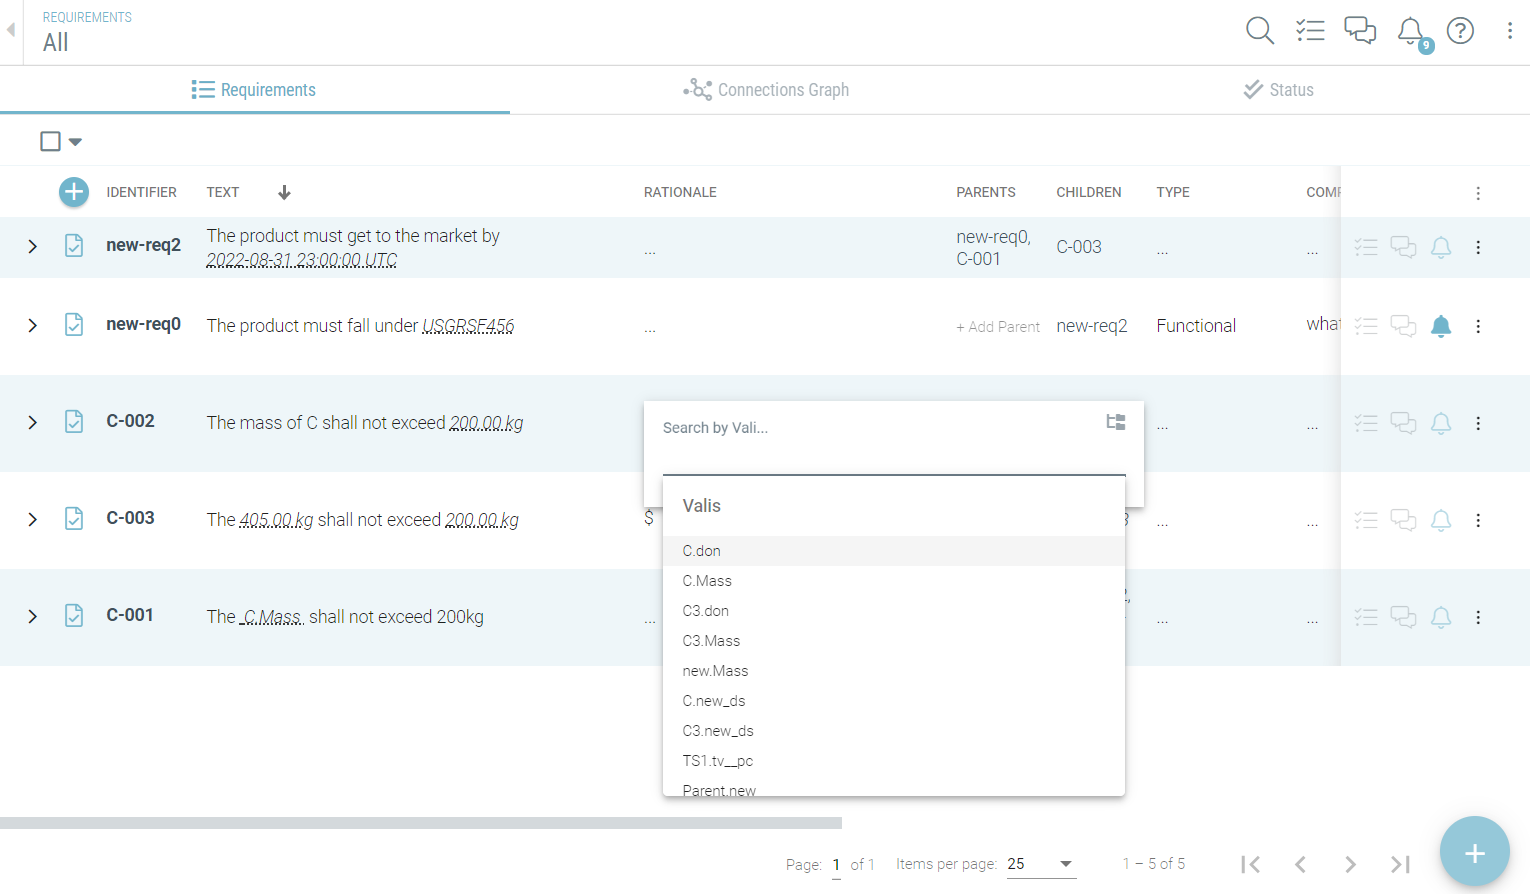Open comments for new-req2 row
1530x894 pixels.
(1404, 247)
